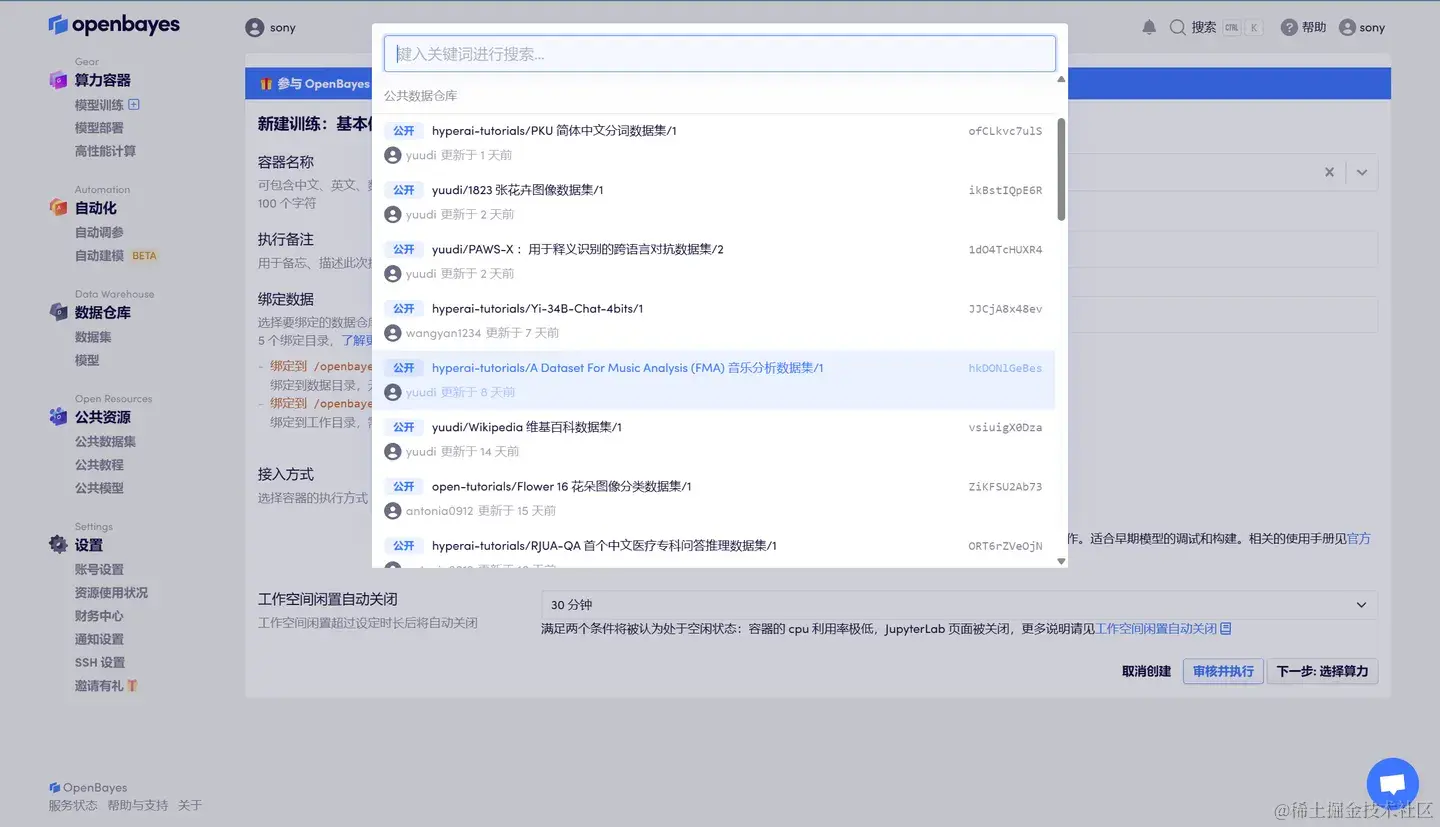Open 账号设置 in sidebar
Image resolution: width=1440 pixels, height=827 pixels.
[99, 569]
